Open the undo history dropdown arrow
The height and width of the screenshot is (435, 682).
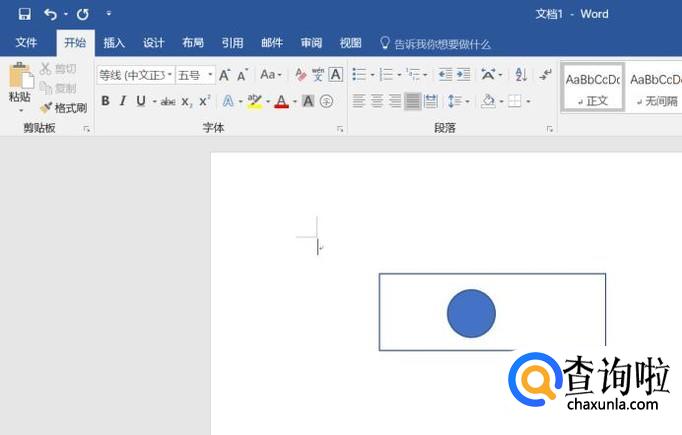click(x=66, y=14)
